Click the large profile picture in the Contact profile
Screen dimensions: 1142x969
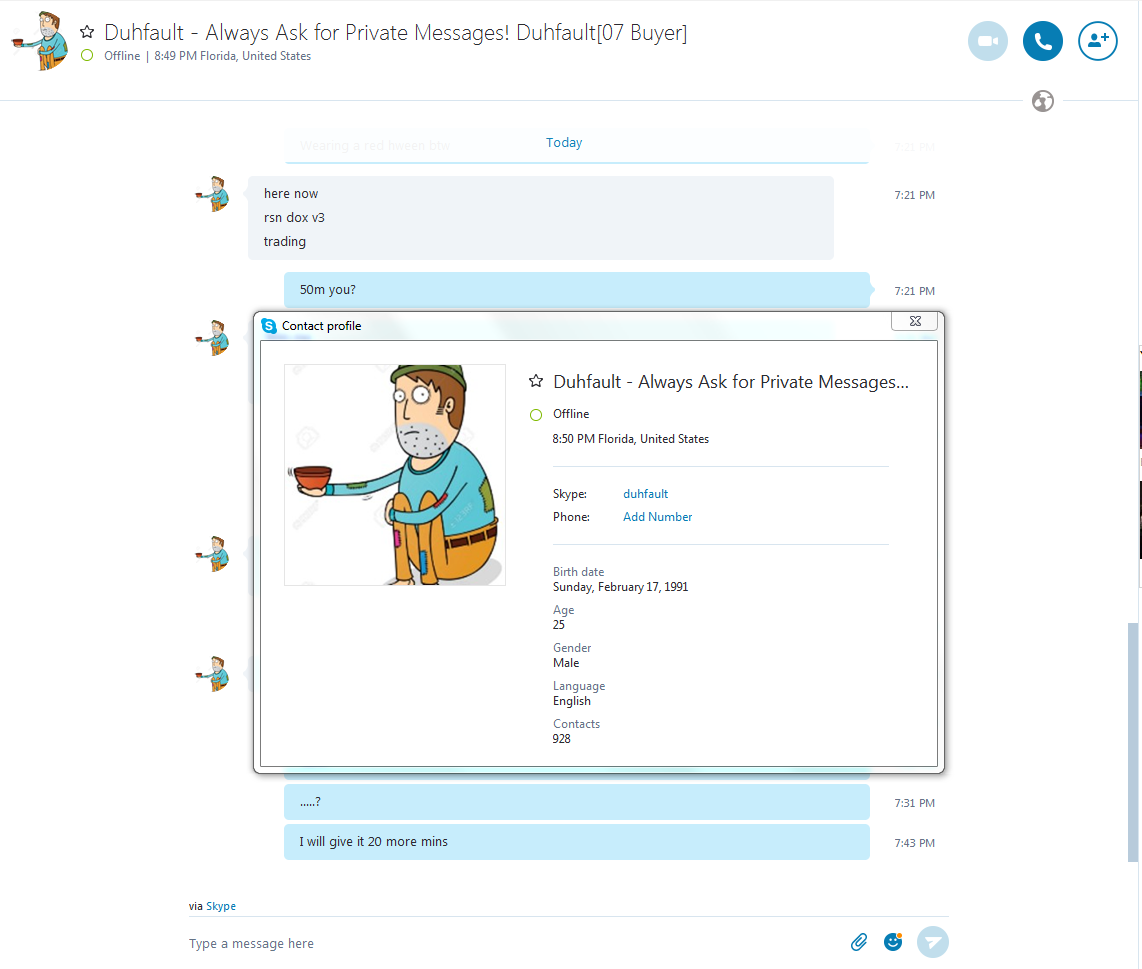395,475
